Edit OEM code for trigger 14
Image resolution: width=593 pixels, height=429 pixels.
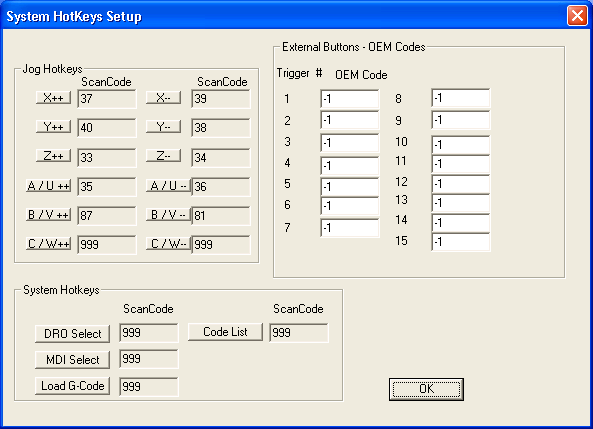(461, 223)
